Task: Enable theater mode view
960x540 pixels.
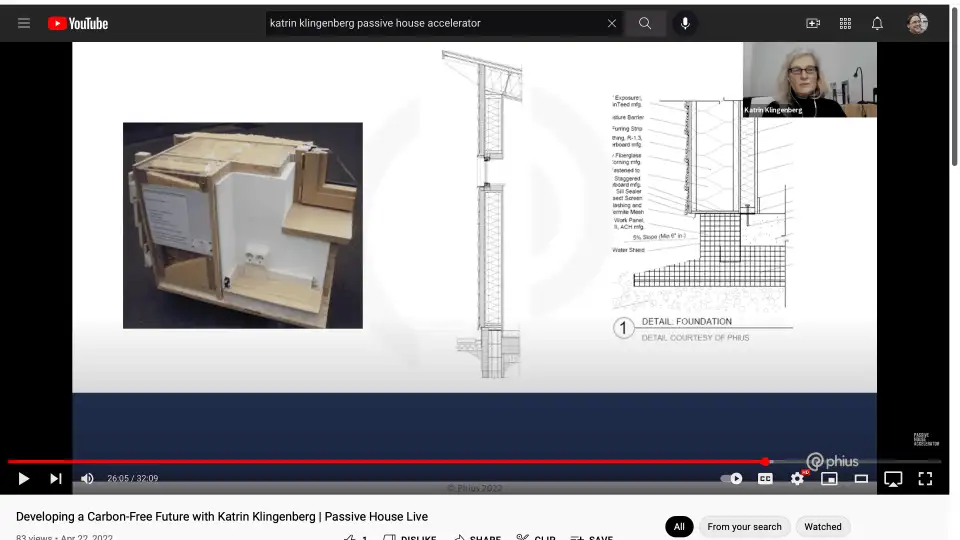Action: tap(861, 478)
